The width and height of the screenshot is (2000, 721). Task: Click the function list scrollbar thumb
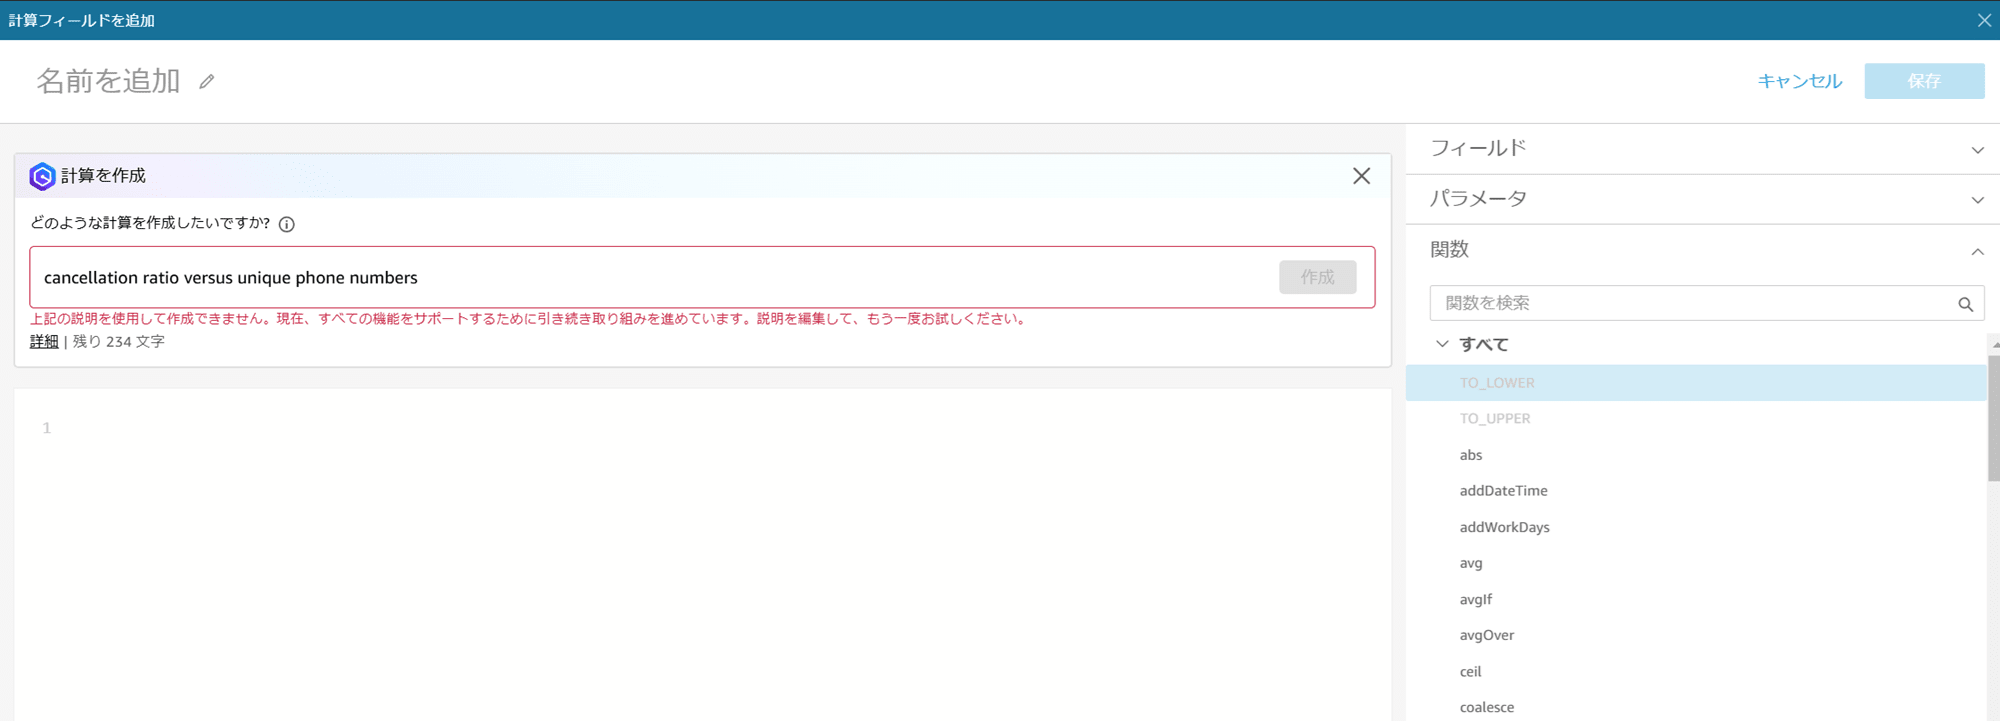1994,418
